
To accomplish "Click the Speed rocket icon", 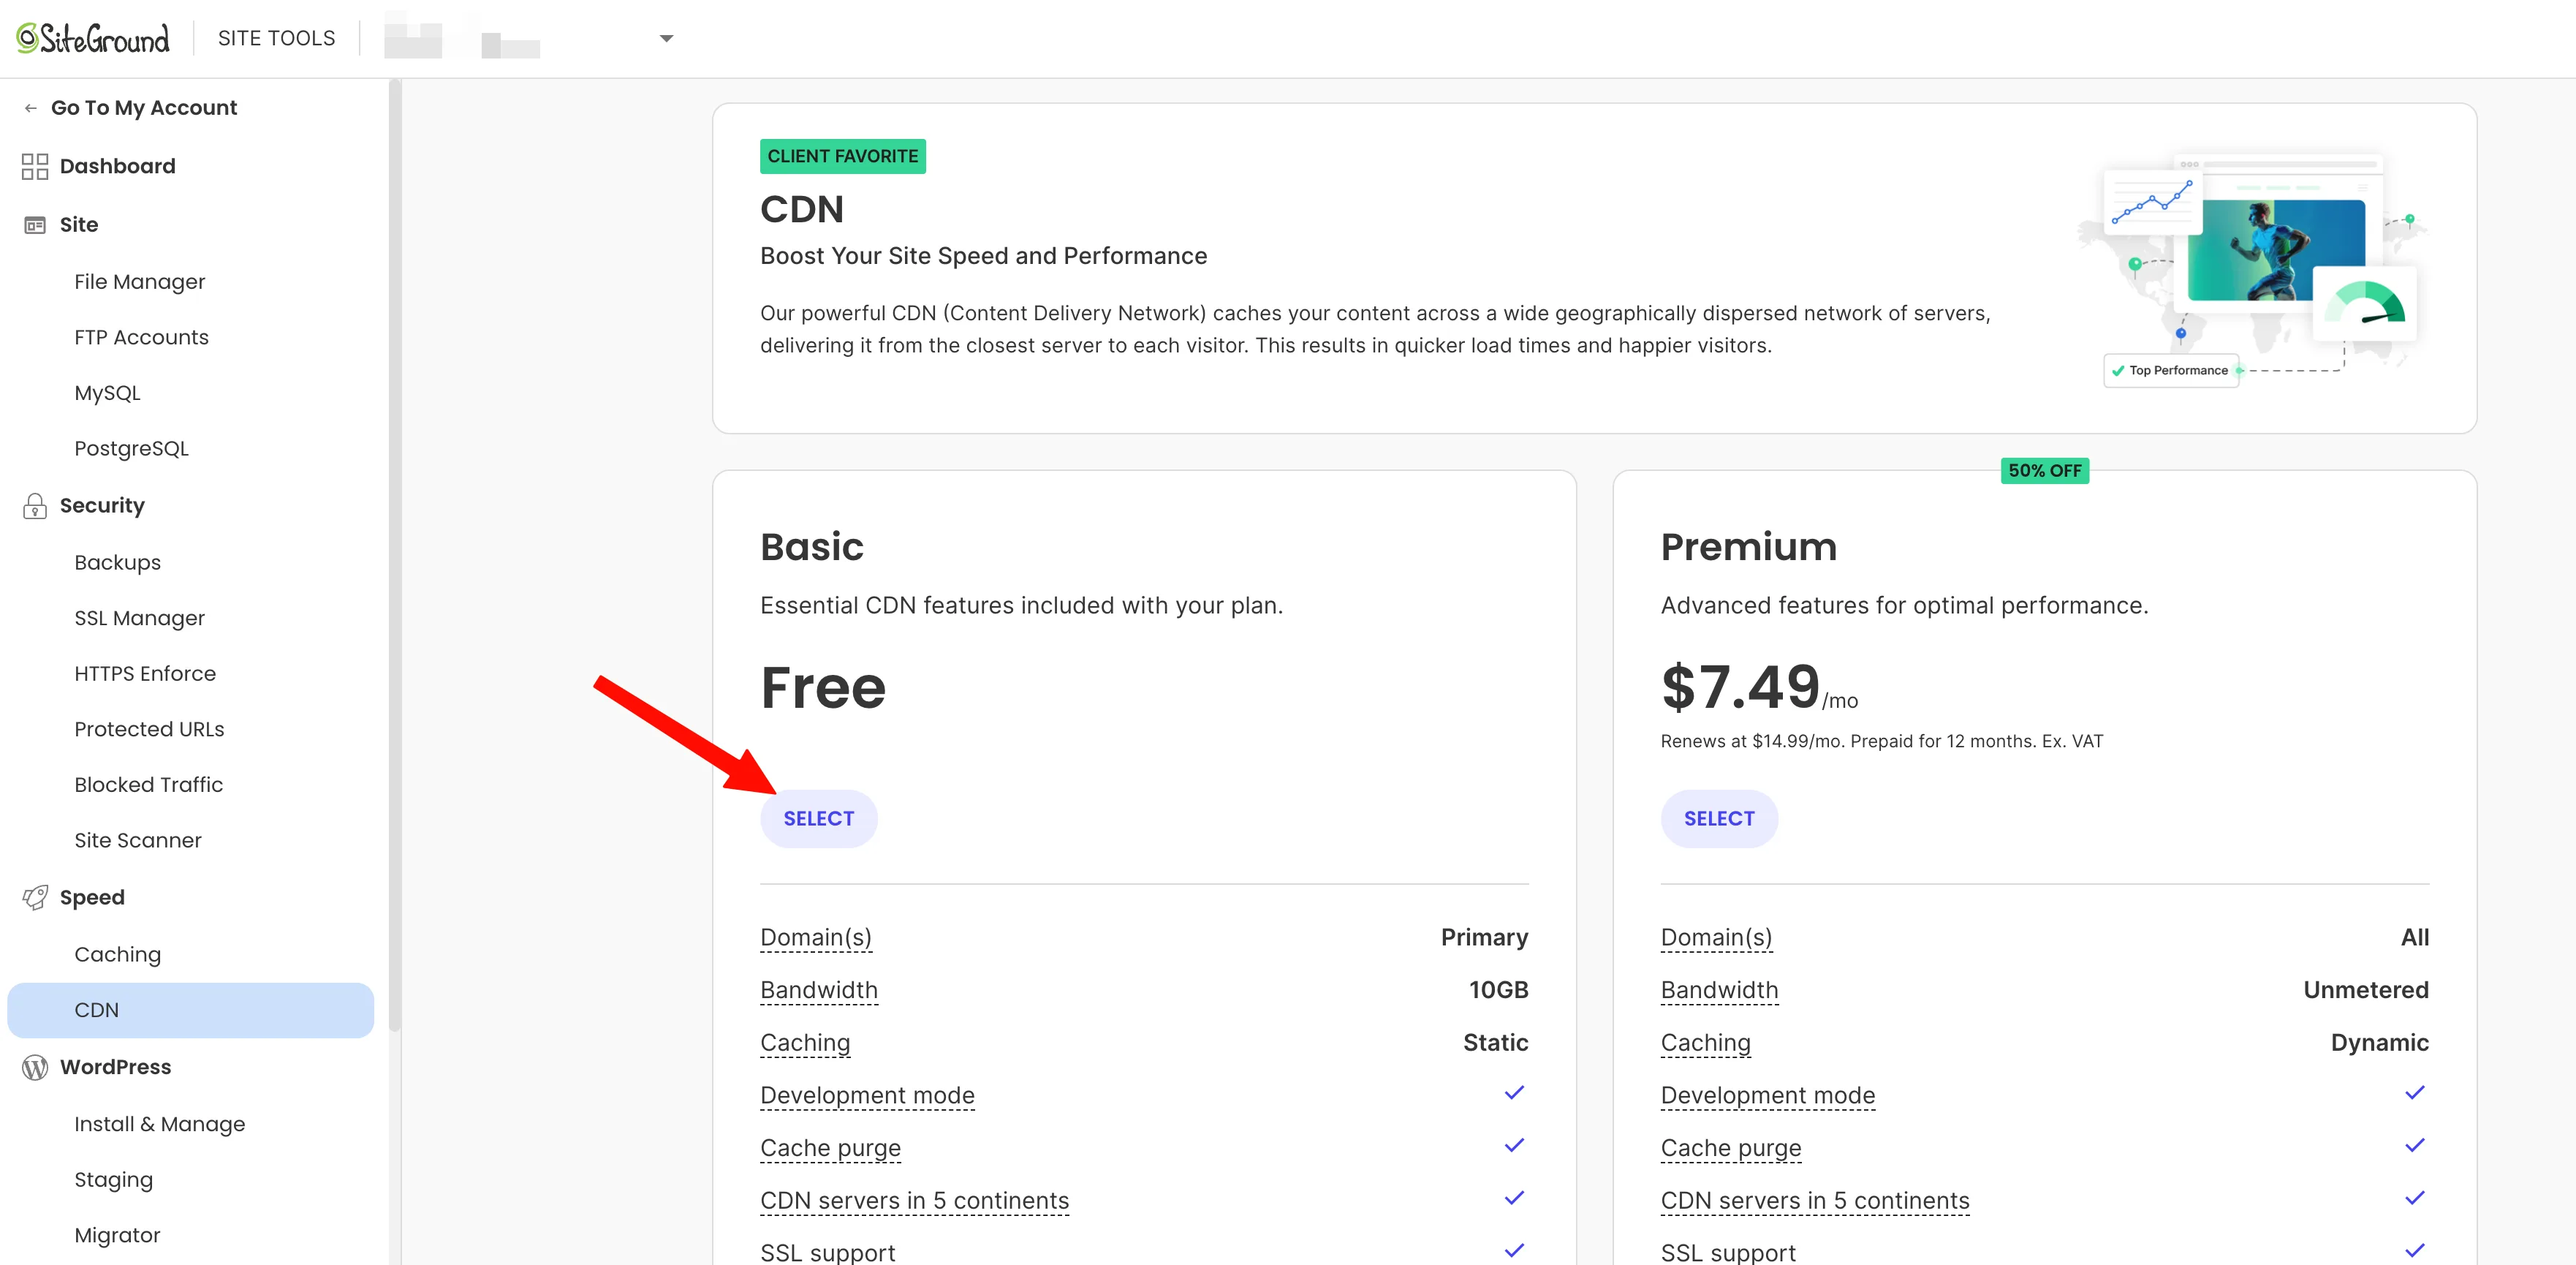I will coord(35,898).
